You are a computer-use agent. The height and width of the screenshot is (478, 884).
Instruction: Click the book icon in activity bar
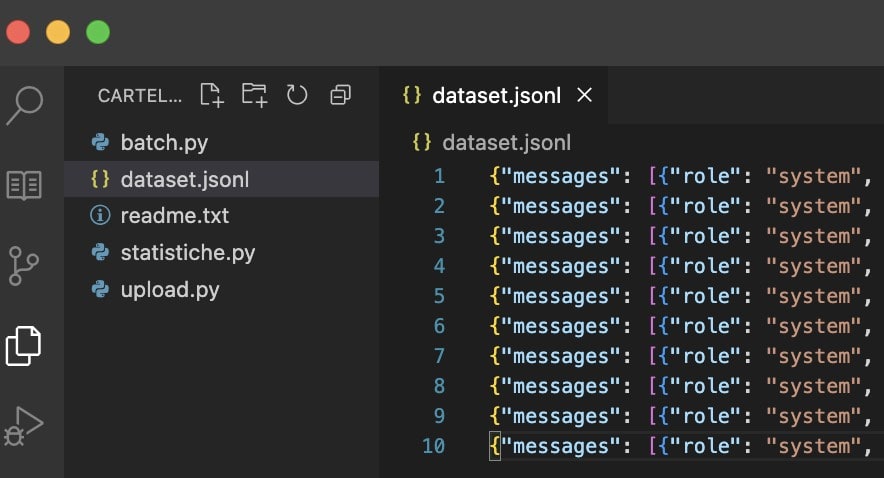click(24, 186)
